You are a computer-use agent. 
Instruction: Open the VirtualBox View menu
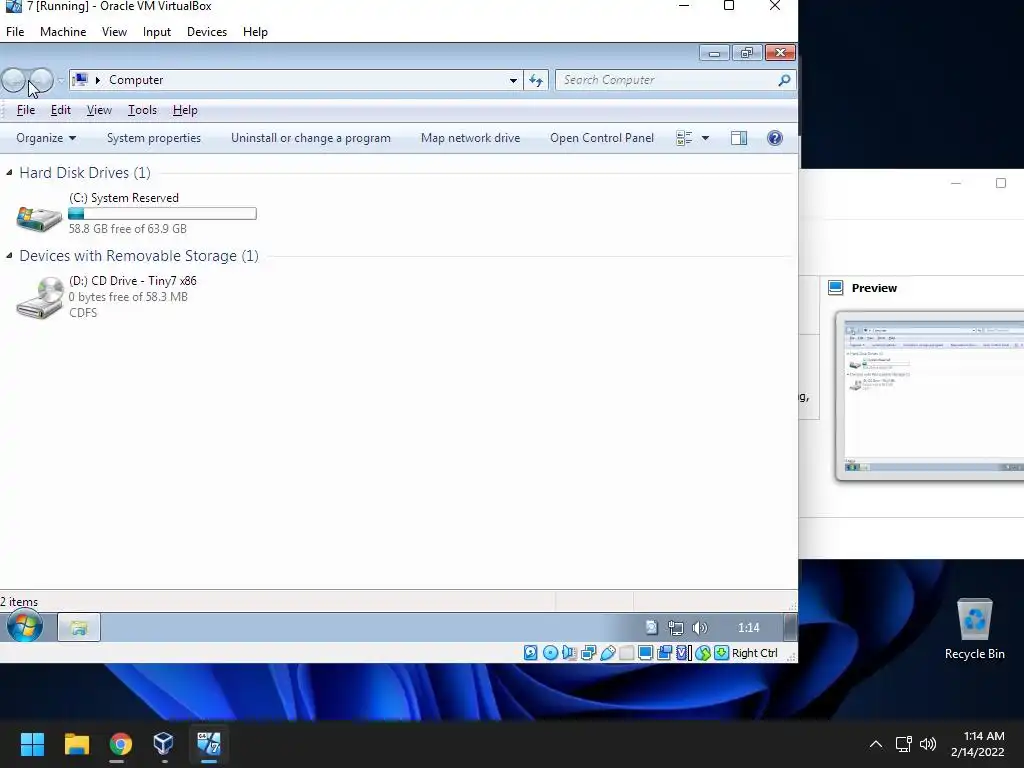[x=114, y=32]
